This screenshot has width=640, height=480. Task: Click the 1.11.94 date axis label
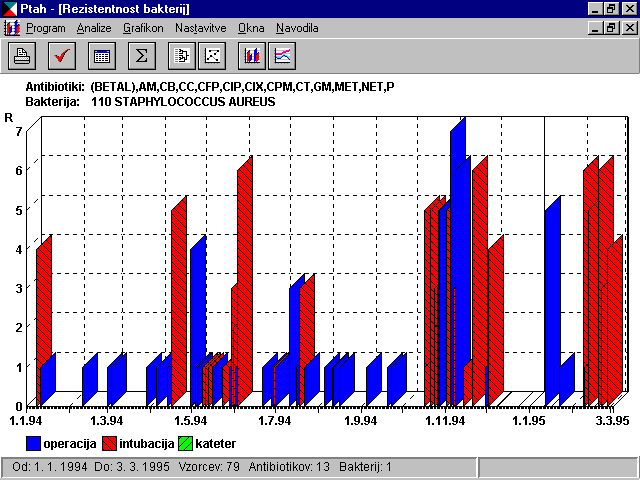pyautogui.click(x=445, y=420)
